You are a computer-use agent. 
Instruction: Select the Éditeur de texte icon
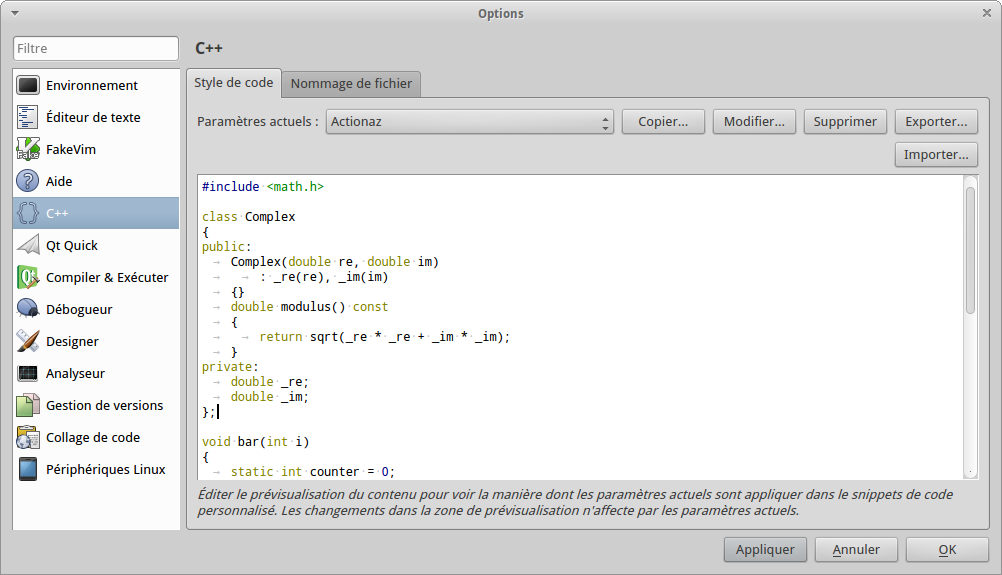[x=28, y=118]
